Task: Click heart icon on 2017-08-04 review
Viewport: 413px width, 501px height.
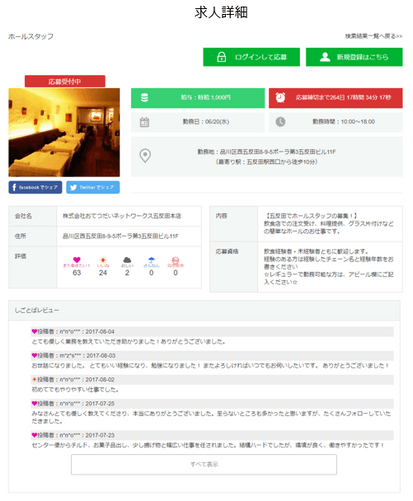Action: [34, 331]
